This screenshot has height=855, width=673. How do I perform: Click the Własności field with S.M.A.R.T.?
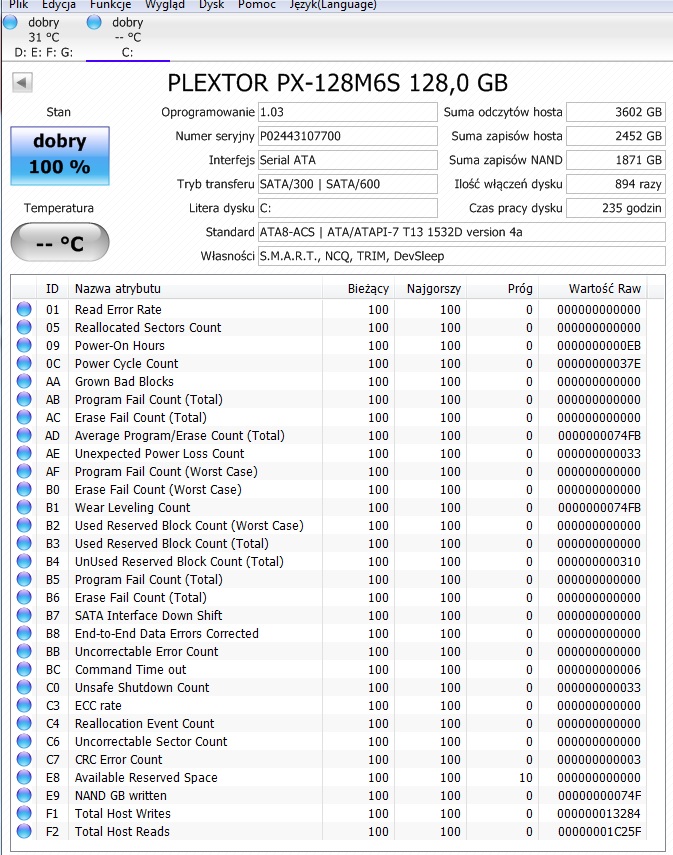point(461,256)
